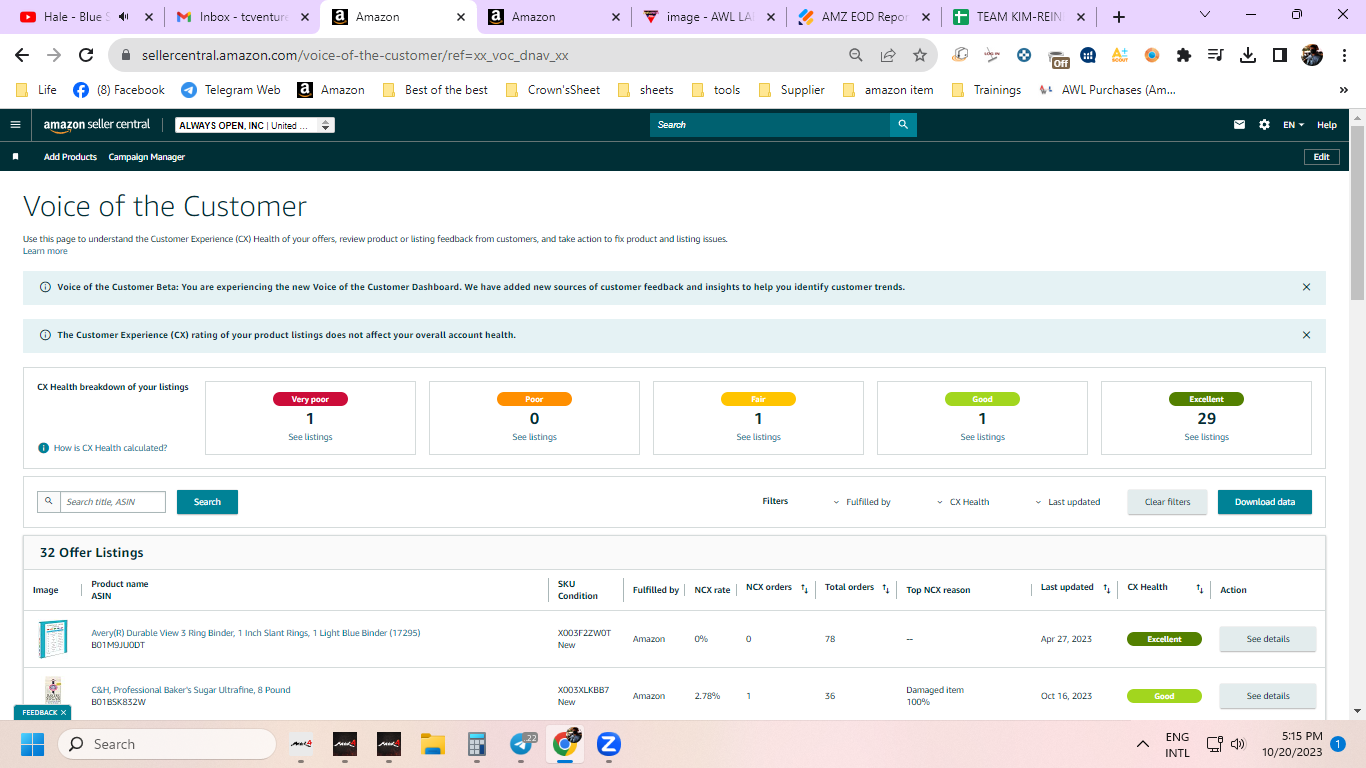
Task: Click the Edit button on the favorites bar
Action: [x=1321, y=157]
